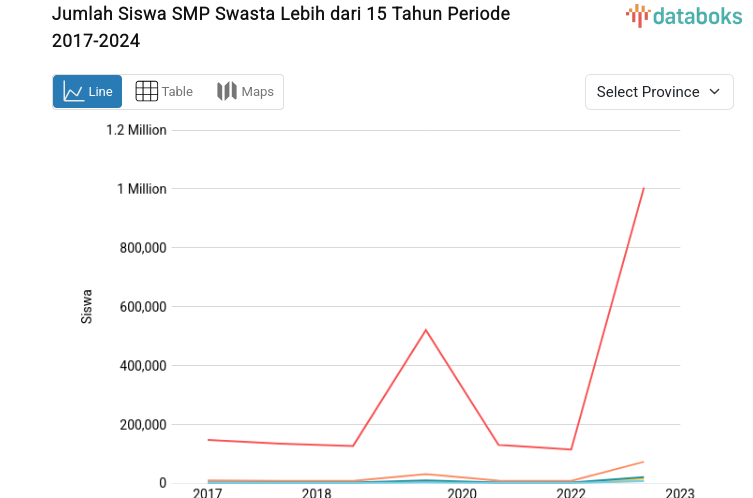Click the databoks logo bars icon
753x498 pixels.
637,15
